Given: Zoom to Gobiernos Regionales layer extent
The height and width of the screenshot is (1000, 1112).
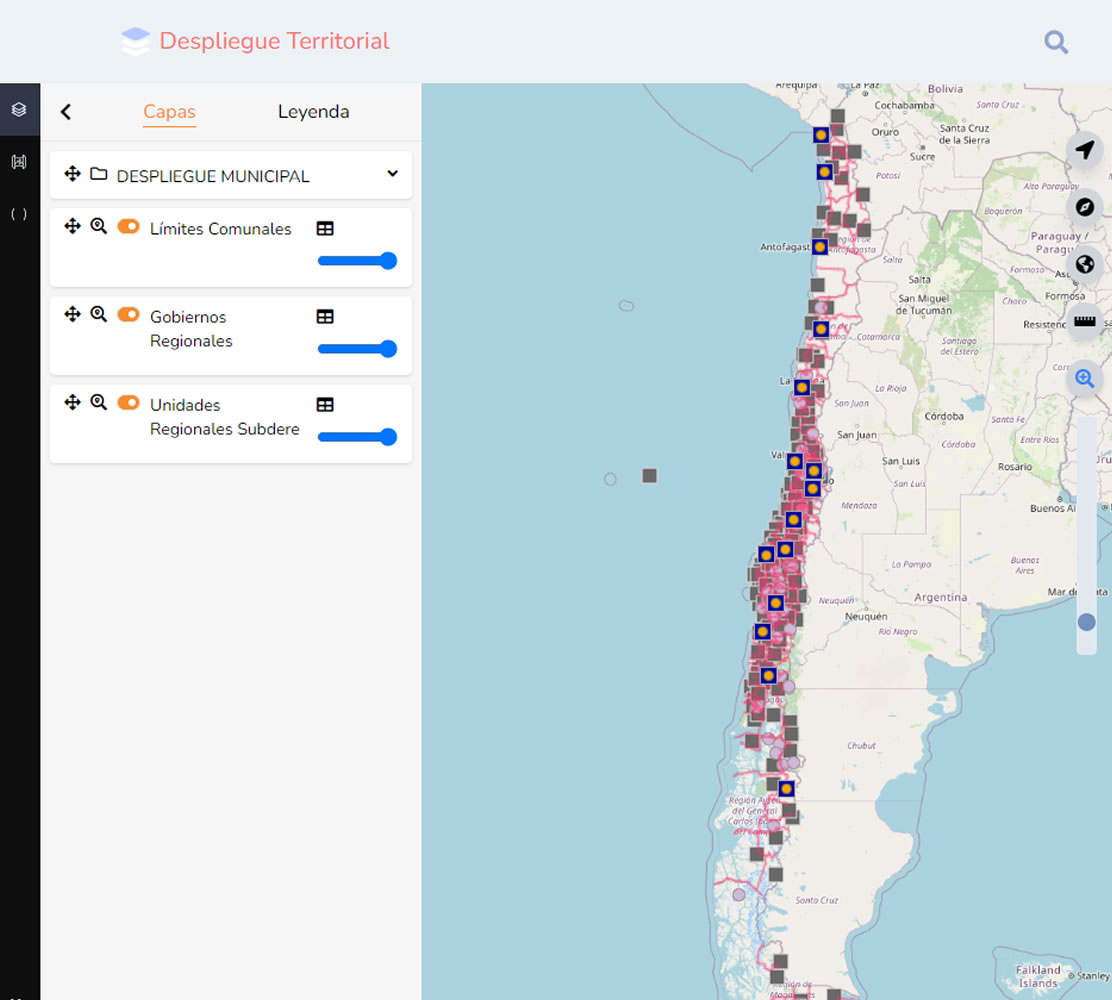Looking at the screenshot, I should [98, 315].
